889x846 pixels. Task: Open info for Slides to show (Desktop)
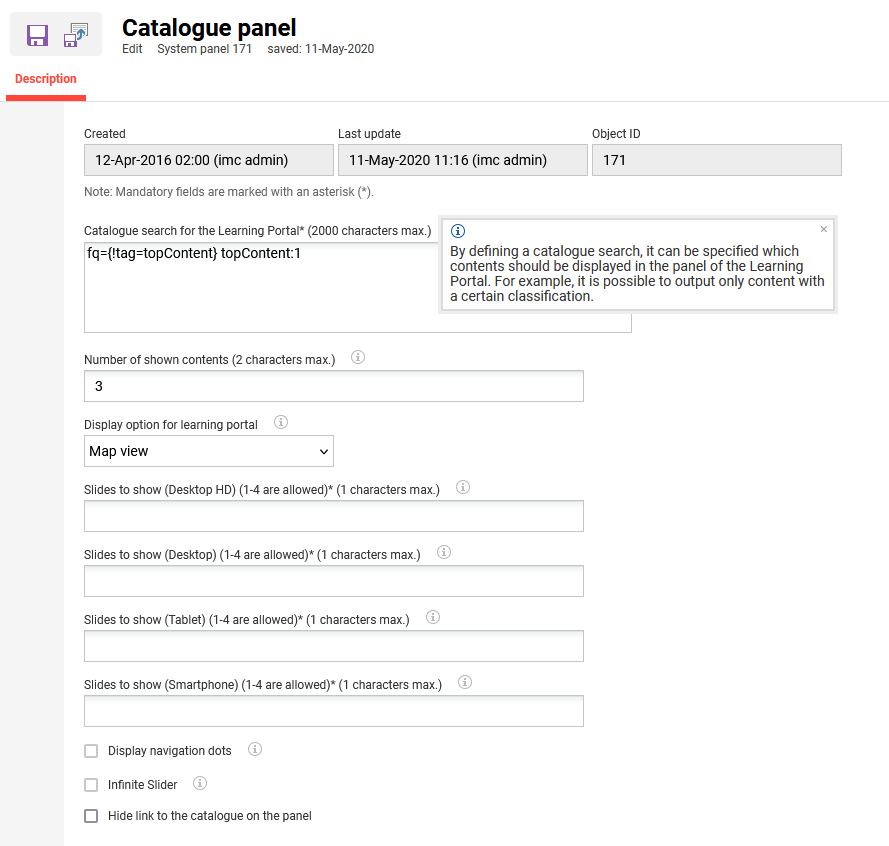point(444,552)
